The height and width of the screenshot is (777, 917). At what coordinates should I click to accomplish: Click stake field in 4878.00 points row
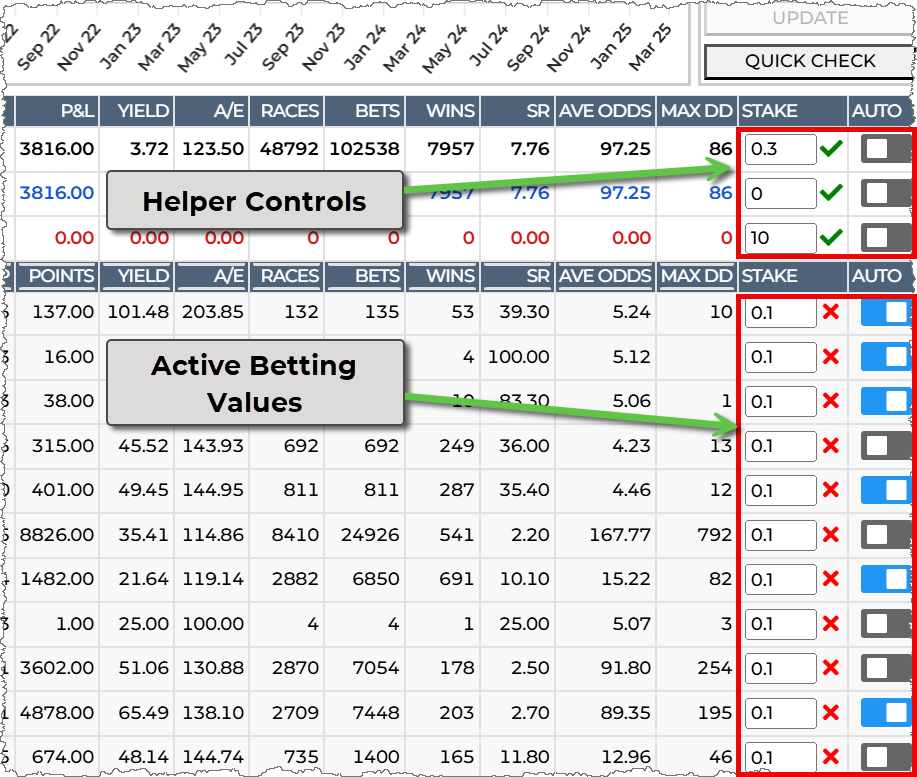[x=781, y=713]
